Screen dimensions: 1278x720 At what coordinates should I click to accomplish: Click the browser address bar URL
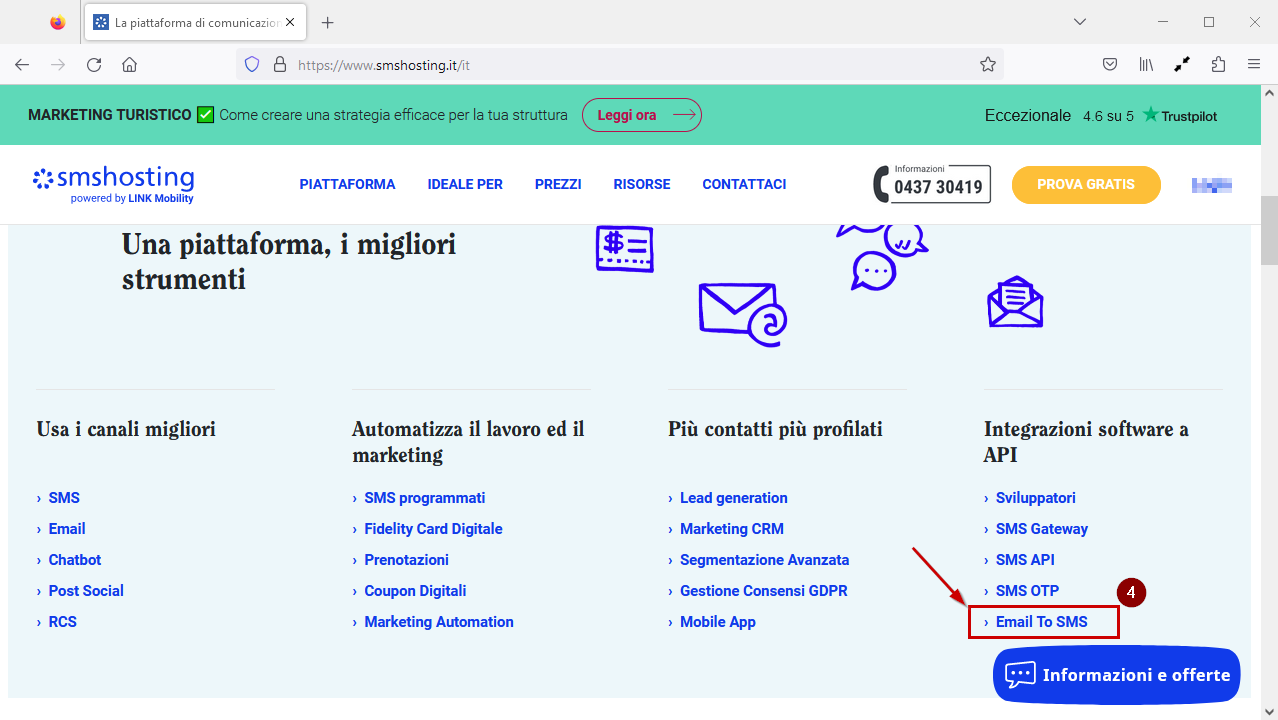(384, 65)
